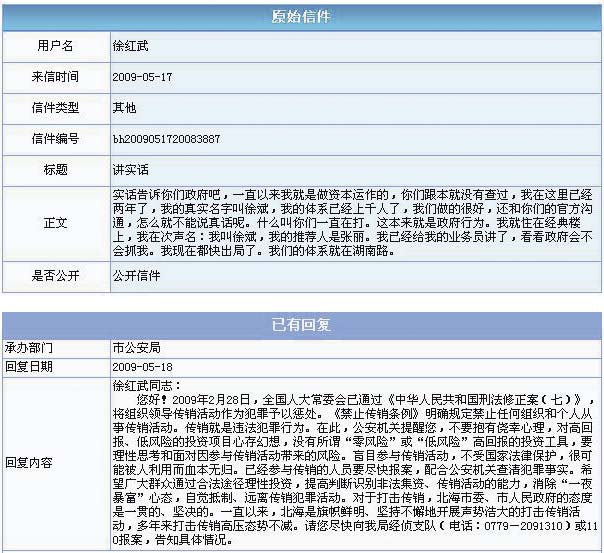The height and width of the screenshot is (553, 604).
Task: Select the received date 2009-05-17
Action: tap(142, 77)
